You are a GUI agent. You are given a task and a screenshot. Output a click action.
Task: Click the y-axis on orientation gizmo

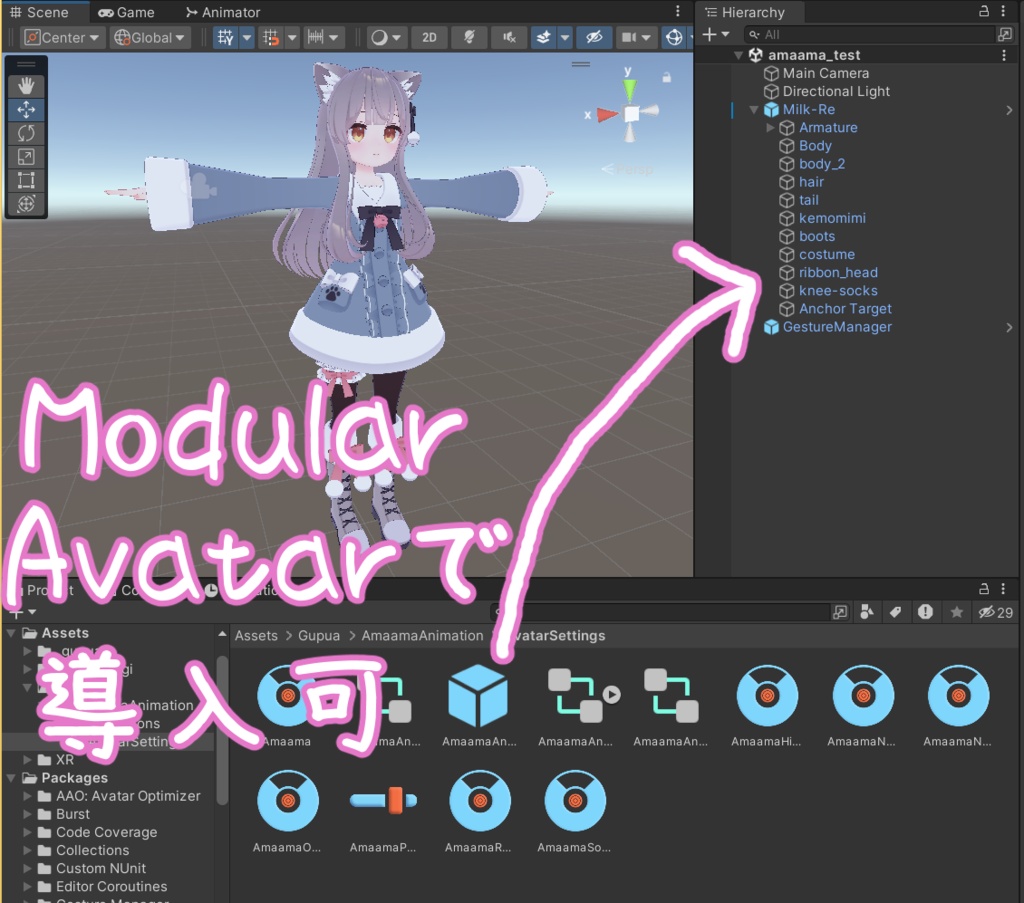630,87
